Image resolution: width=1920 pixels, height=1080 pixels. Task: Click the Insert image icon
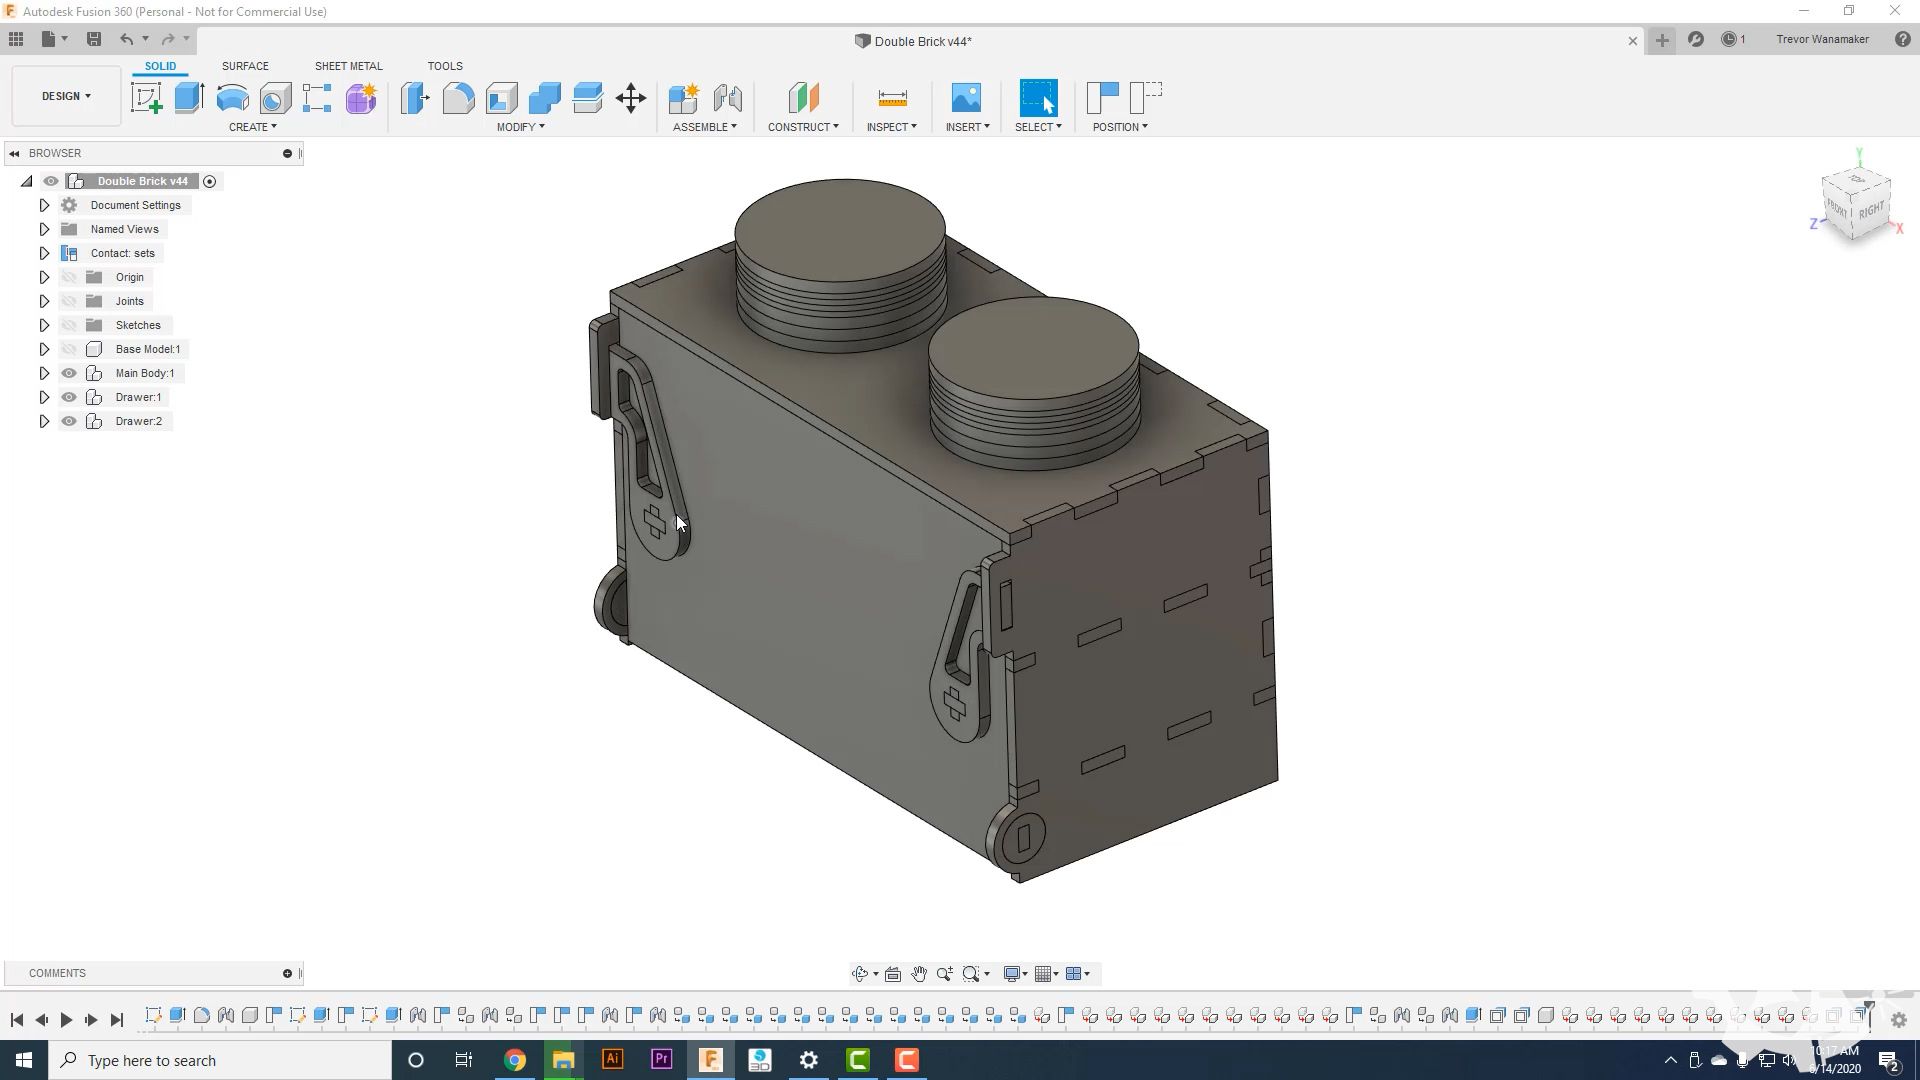click(x=966, y=98)
